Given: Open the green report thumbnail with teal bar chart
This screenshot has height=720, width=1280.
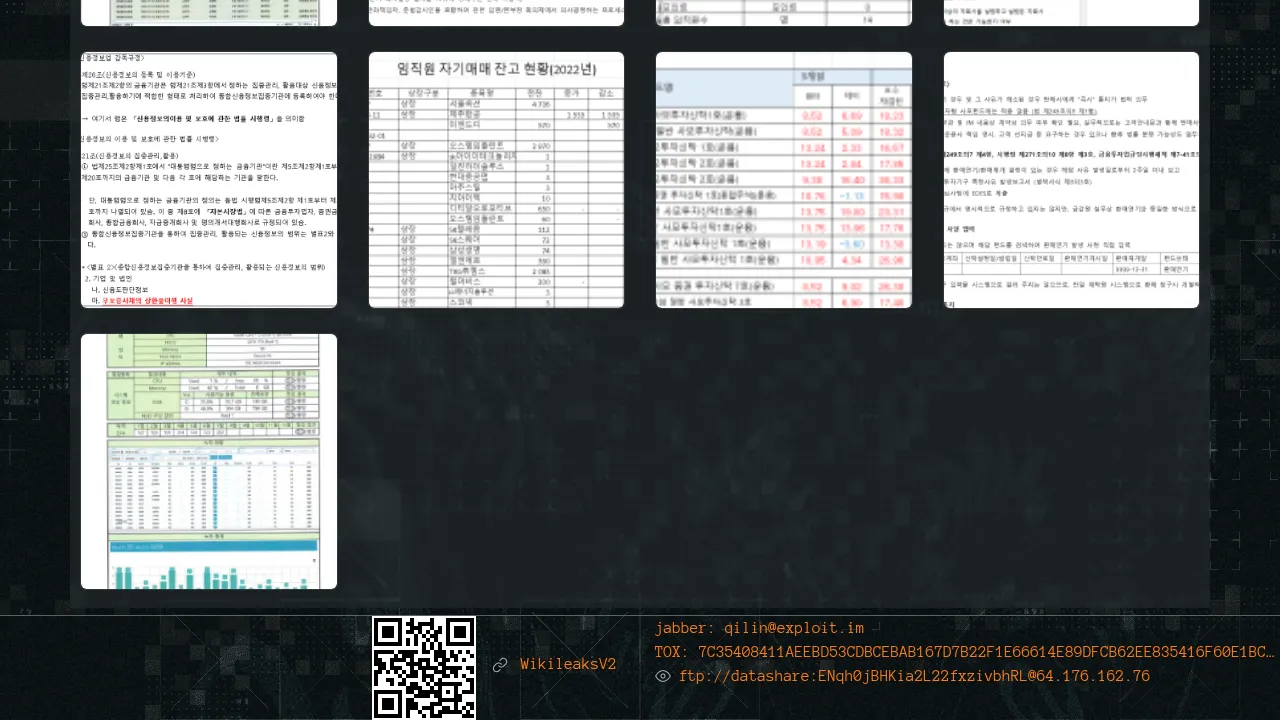Looking at the screenshot, I should pos(209,461).
